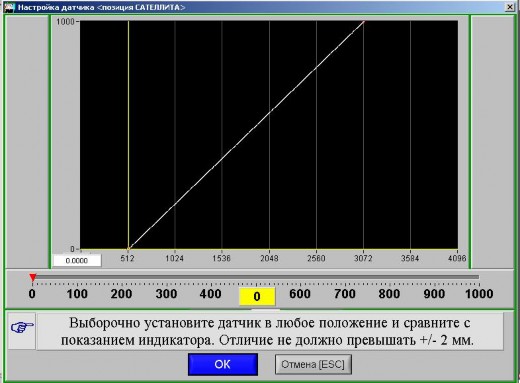Select the 0.0000 value field below the graph
The image size is (520, 383).
coord(77,261)
